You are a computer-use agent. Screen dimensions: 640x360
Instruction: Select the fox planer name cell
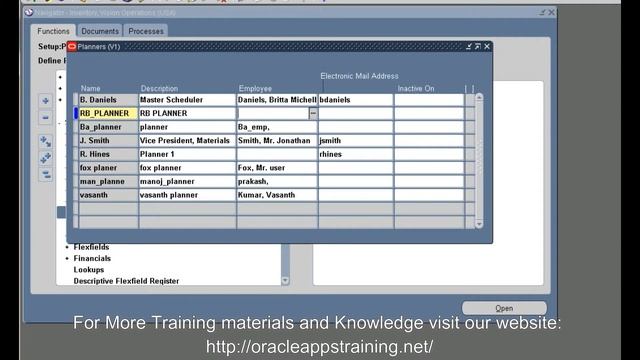click(x=108, y=168)
